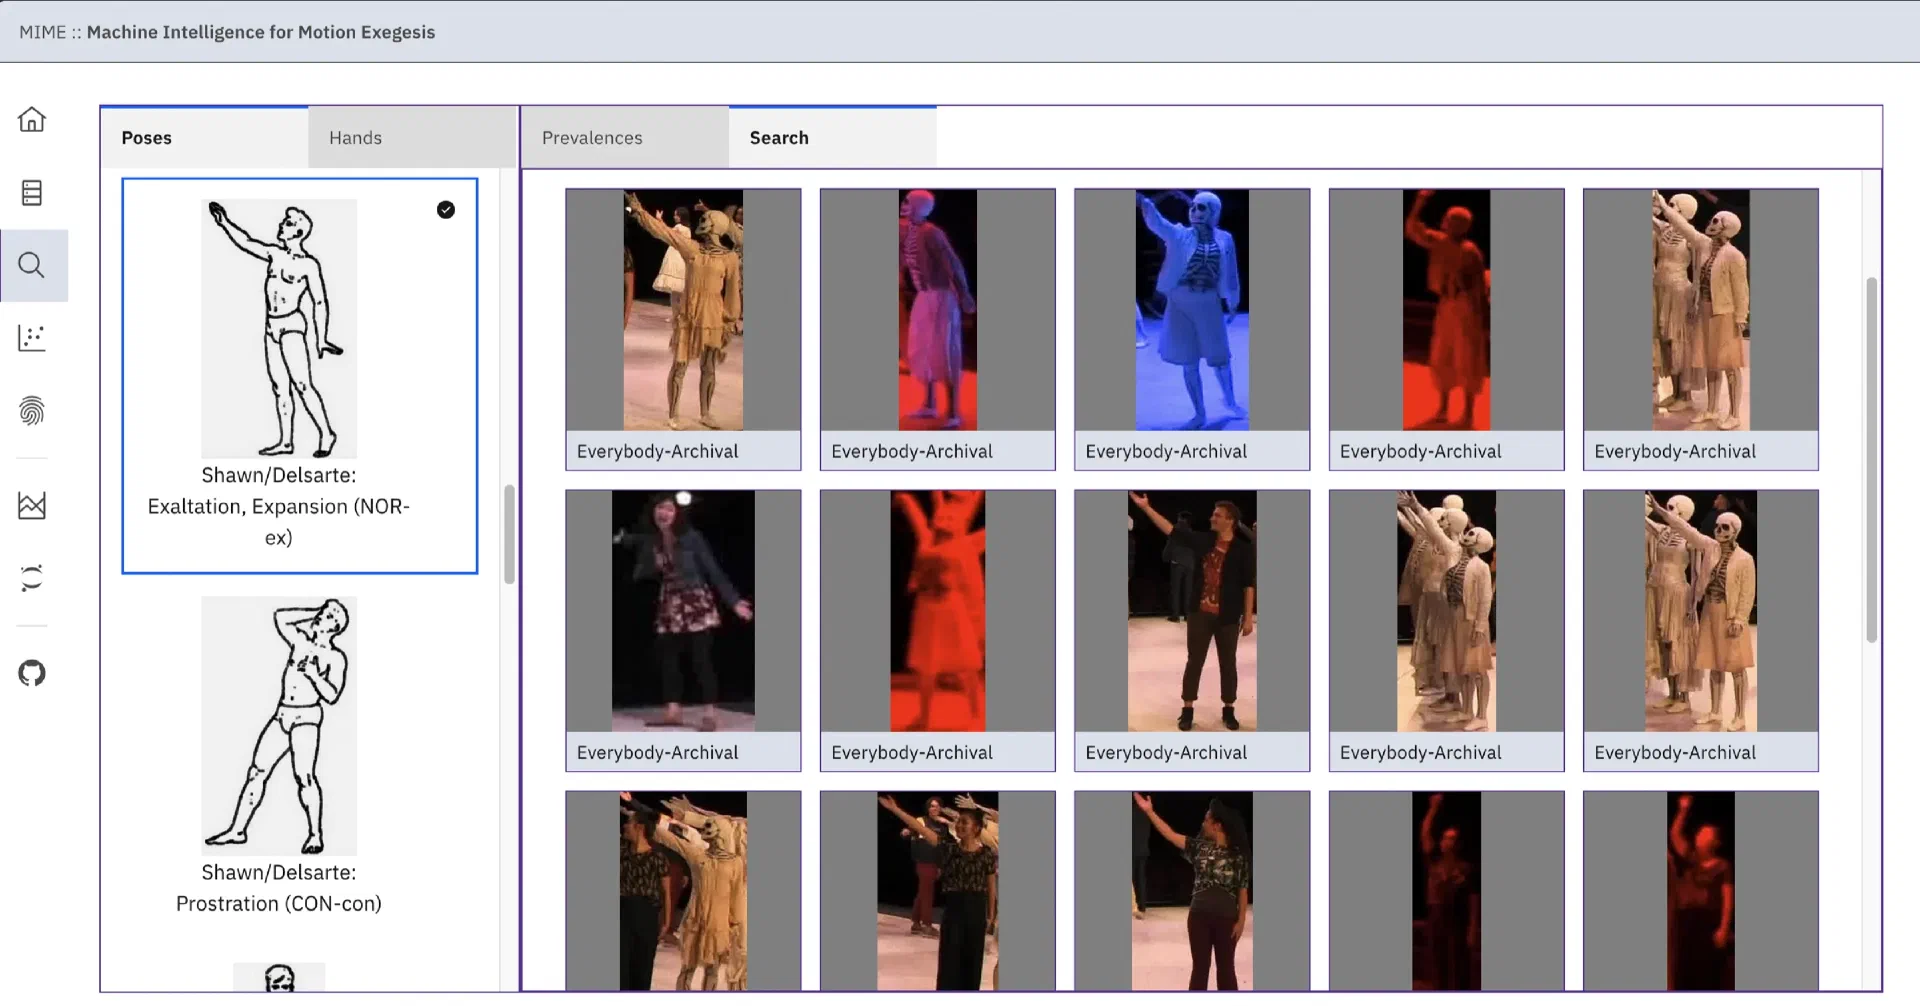1920x1006 pixels.
Task: Open second row result of skeleton group reaching up
Action: tap(1446, 630)
